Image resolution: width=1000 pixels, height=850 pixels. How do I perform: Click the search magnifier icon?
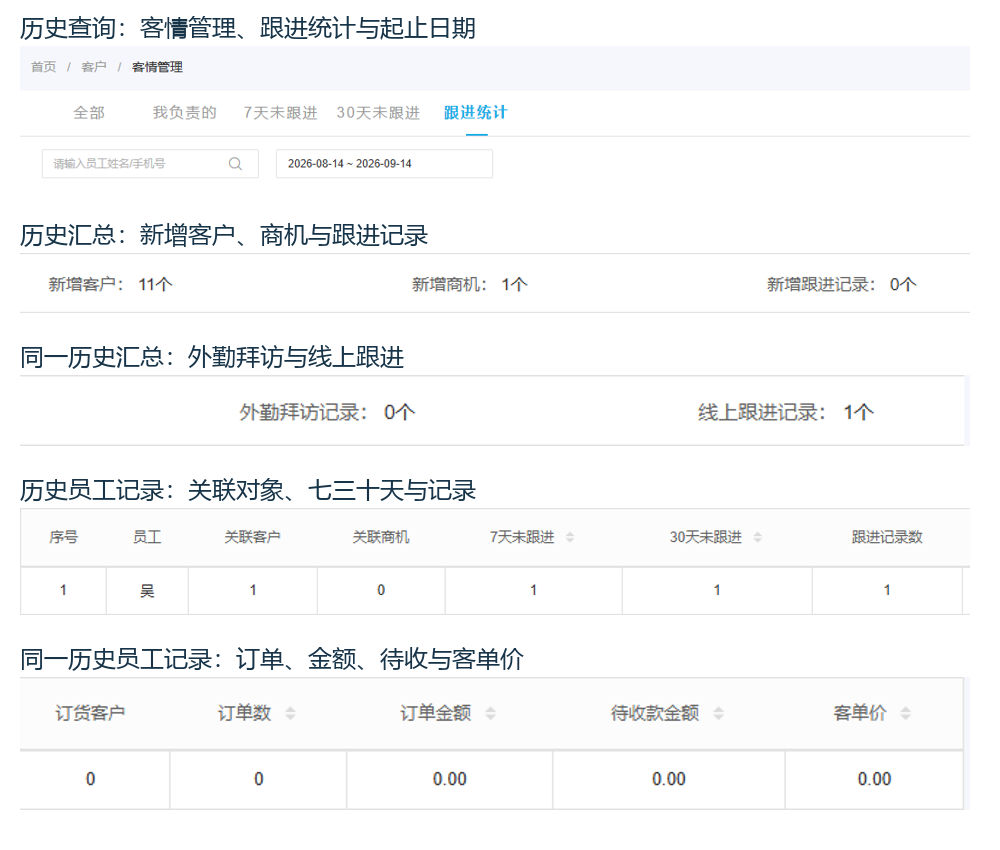[235, 164]
